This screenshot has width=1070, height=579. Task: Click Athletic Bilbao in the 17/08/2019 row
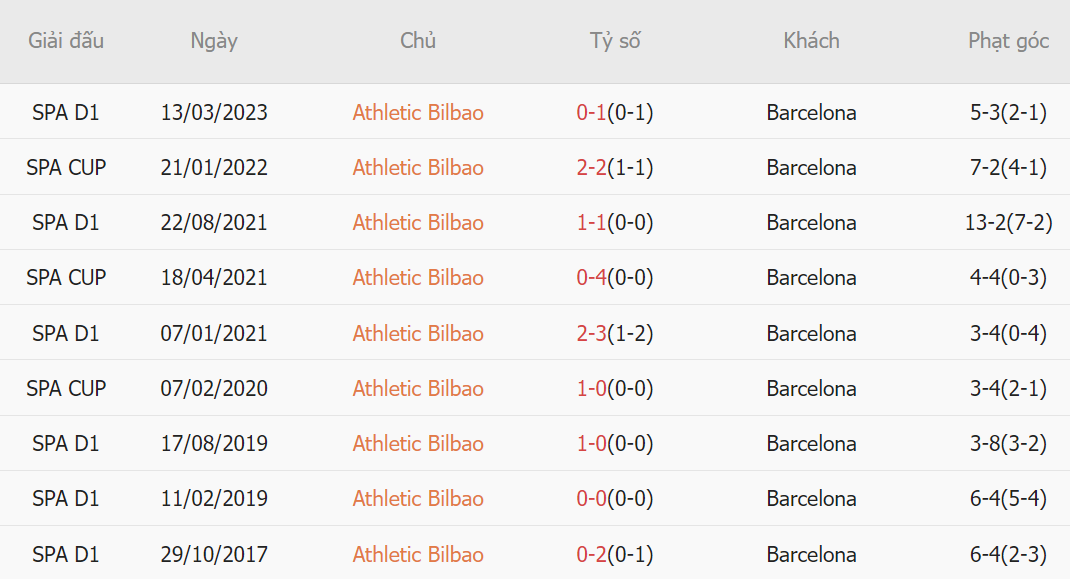click(418, 444)
